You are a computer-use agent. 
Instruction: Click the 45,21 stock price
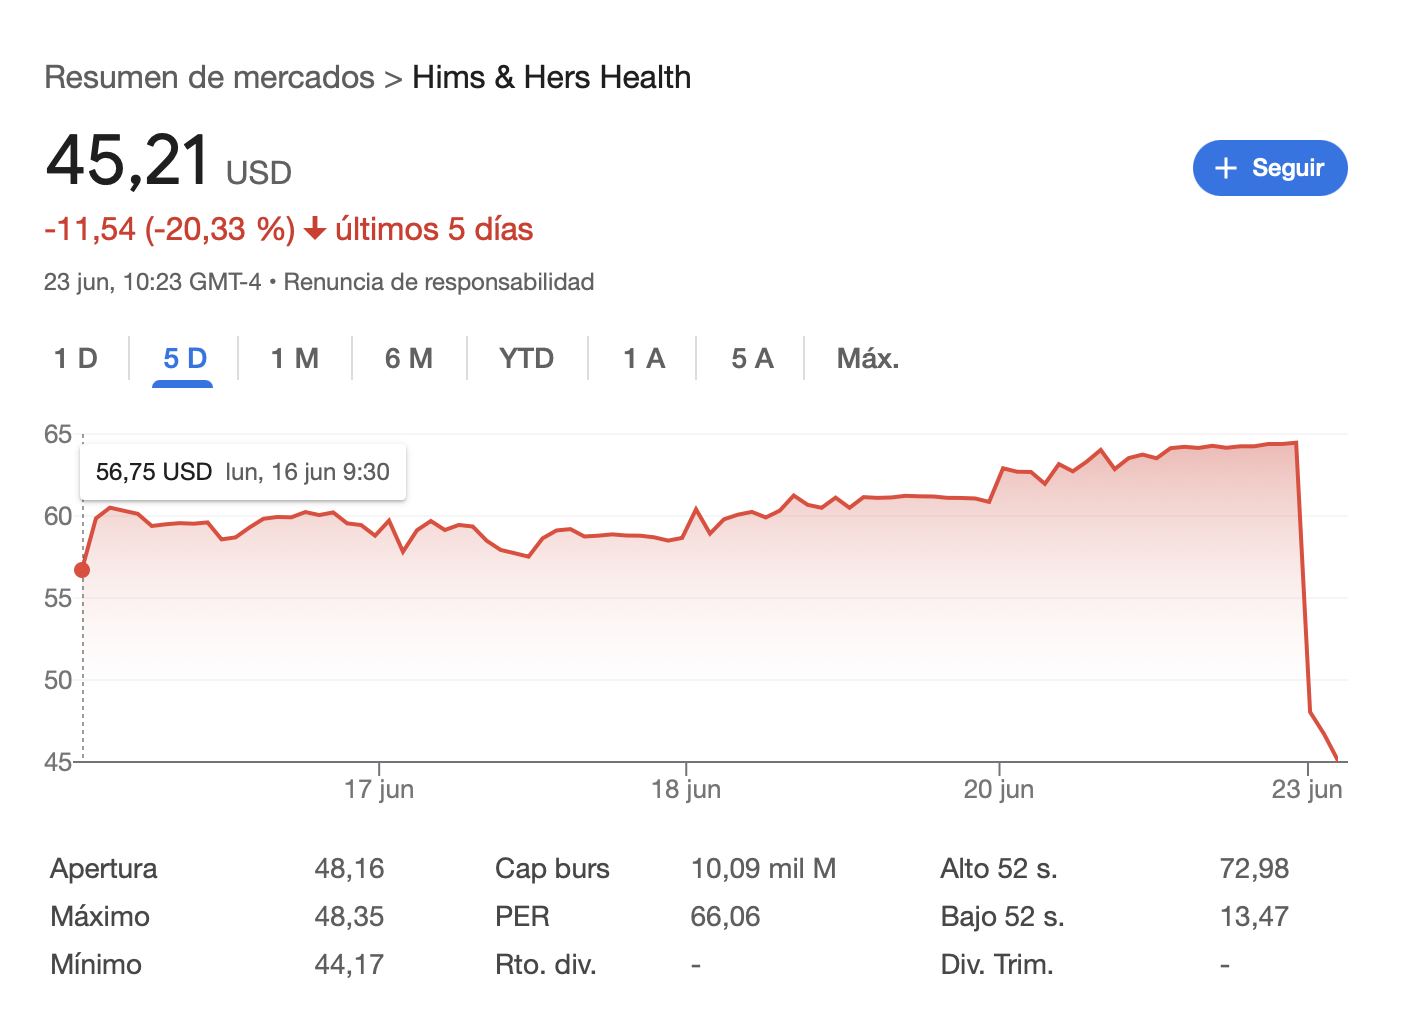[x=127, y=160]
